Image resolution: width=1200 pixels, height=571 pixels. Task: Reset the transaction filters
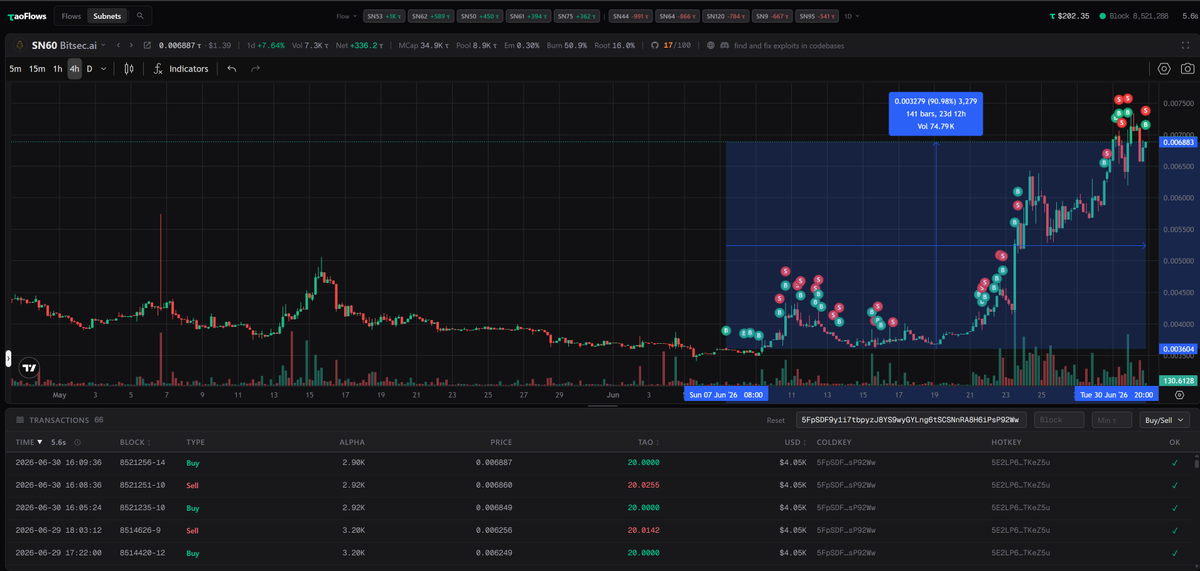coord(776,420)
